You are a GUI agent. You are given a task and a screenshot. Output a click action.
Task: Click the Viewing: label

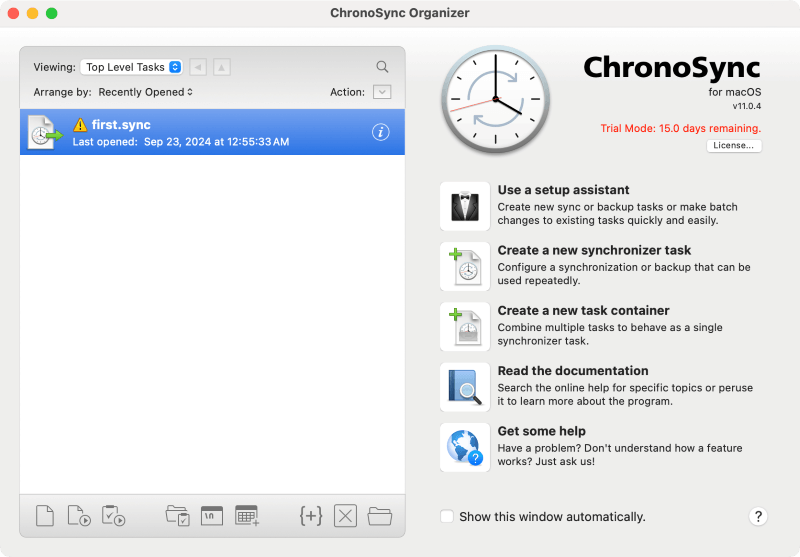click(54, 67)
